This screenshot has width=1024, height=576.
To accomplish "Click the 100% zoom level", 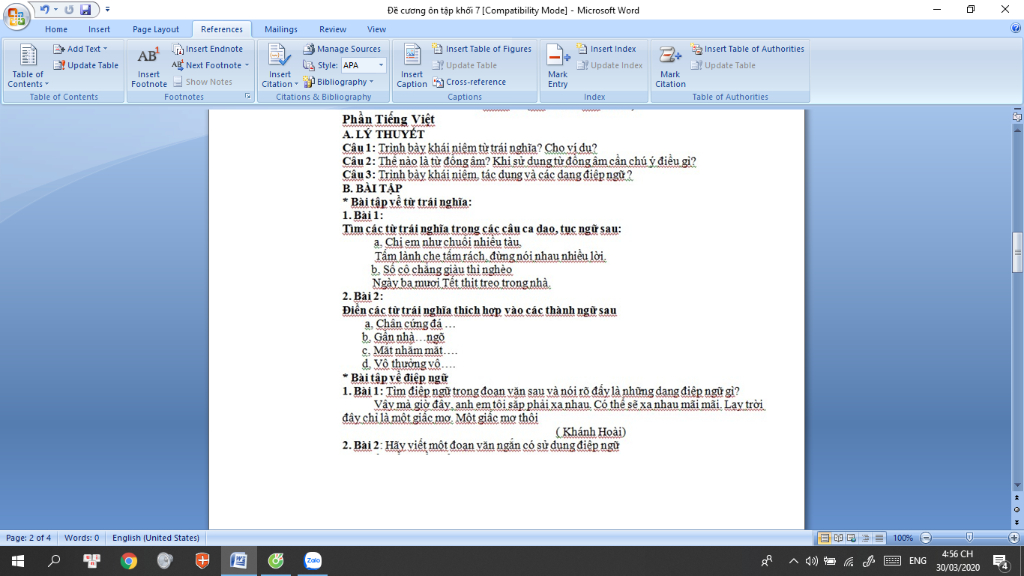I will (x=903, y=538).
